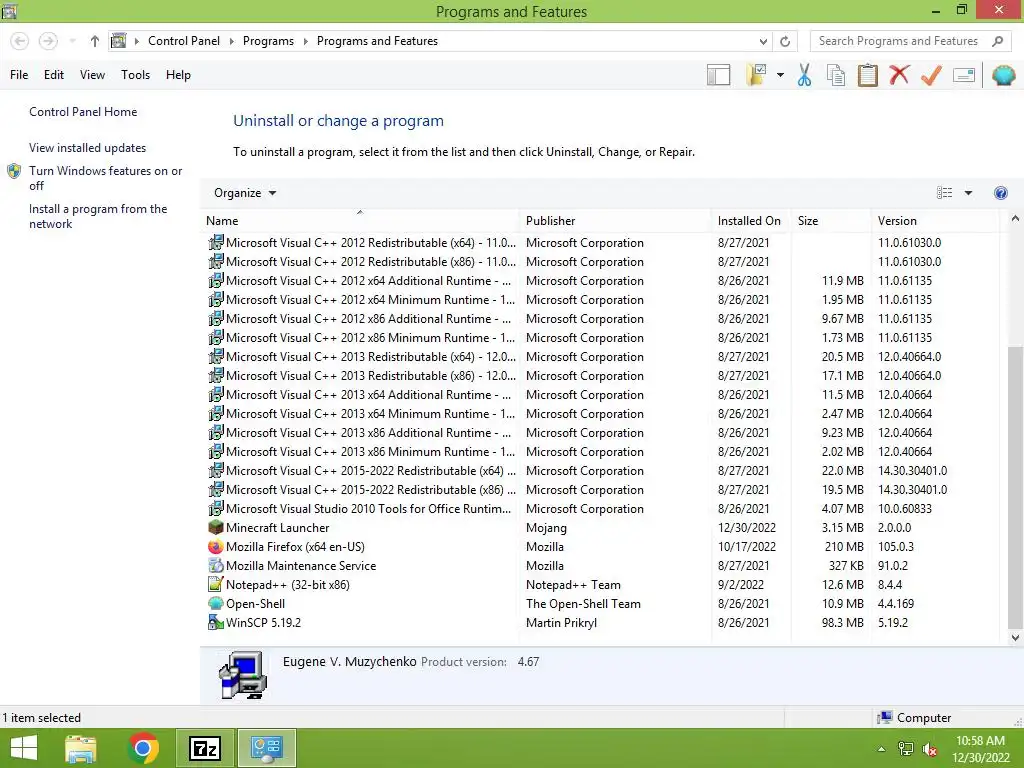The image size is (1024, 768).
Task: Open the Windows Start button
Action: 24,748
